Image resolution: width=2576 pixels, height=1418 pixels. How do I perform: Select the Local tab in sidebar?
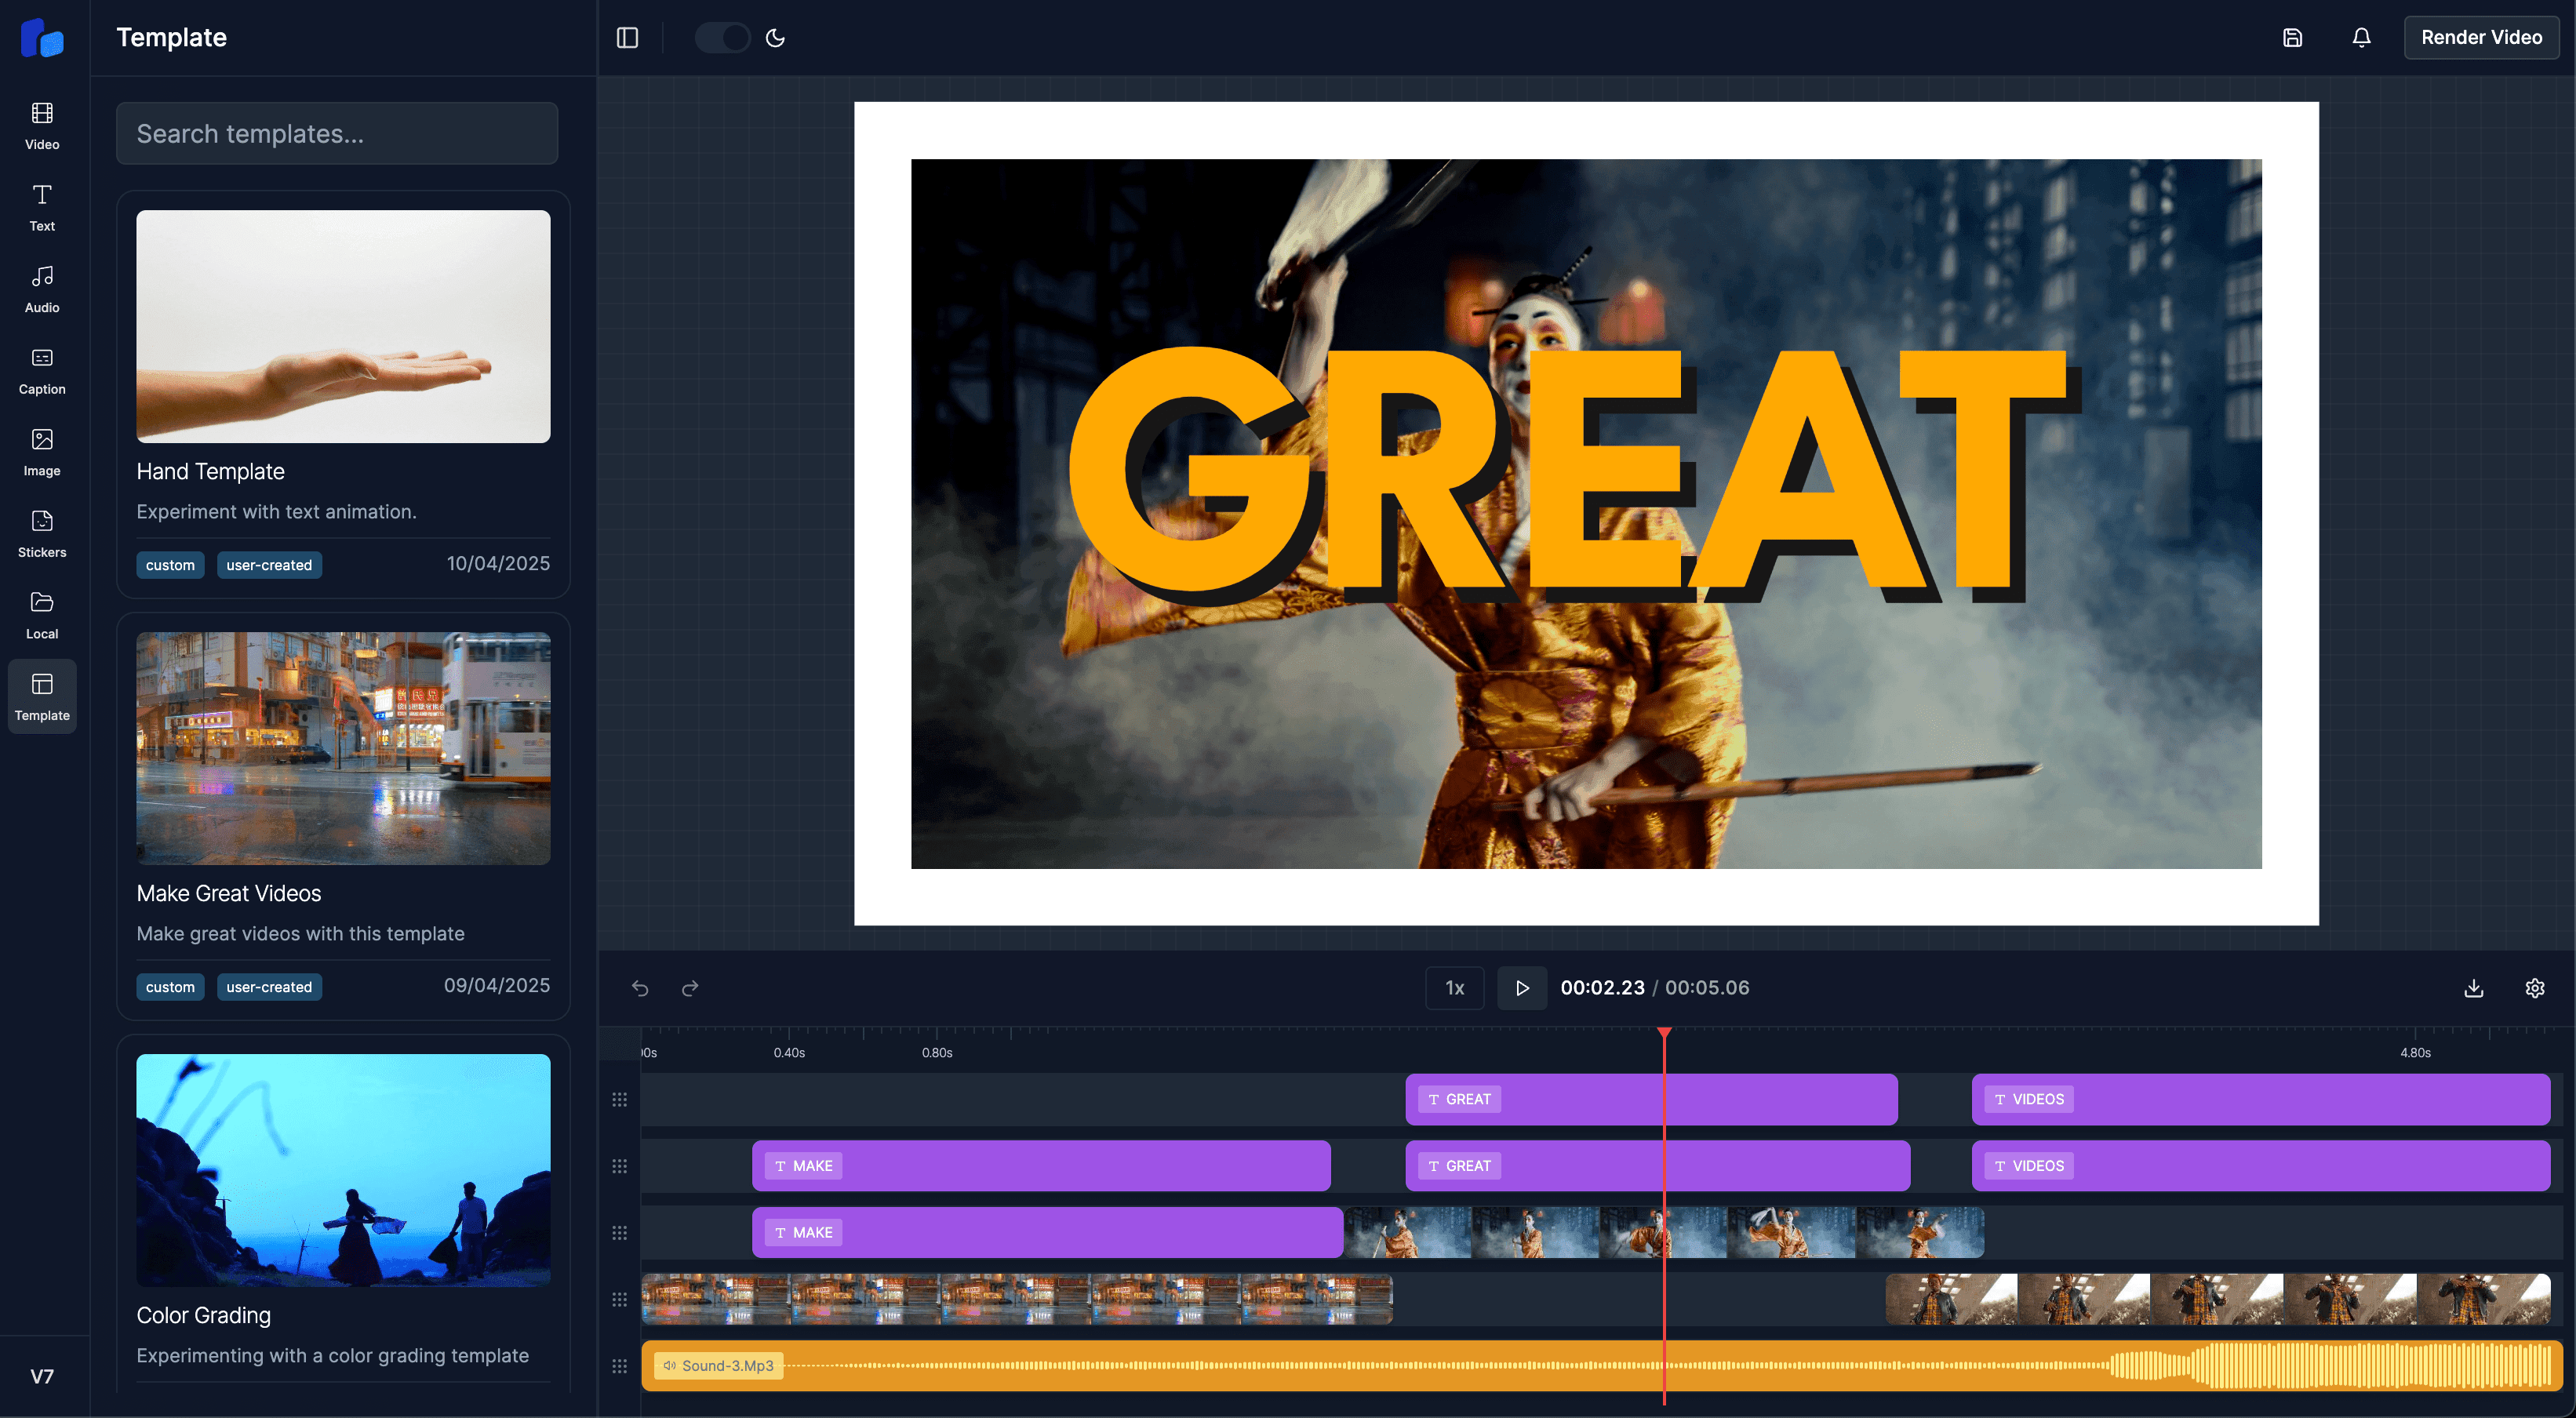pos(42,615)
